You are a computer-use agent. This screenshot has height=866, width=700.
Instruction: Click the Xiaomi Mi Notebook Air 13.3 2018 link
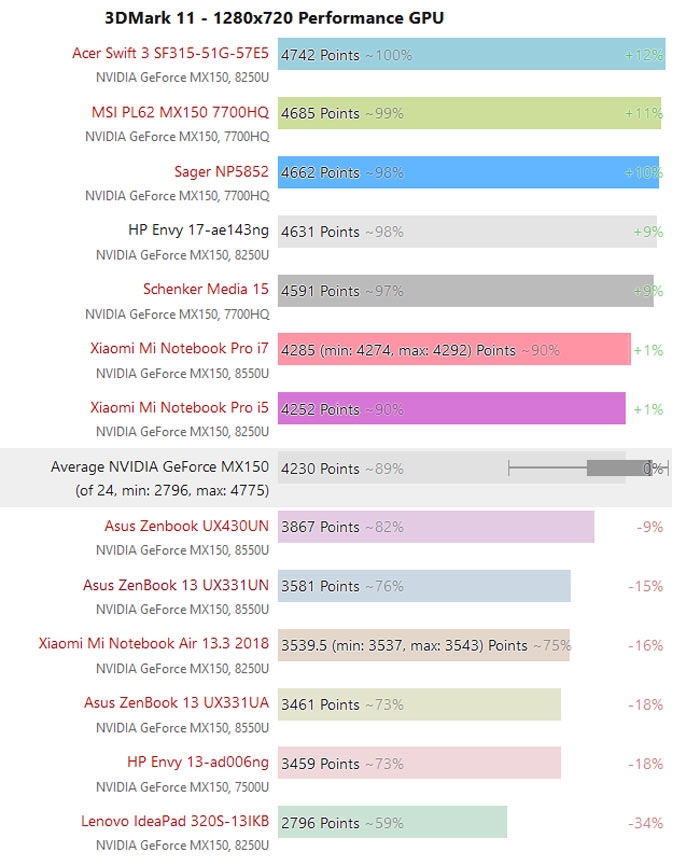coord(154,644)
